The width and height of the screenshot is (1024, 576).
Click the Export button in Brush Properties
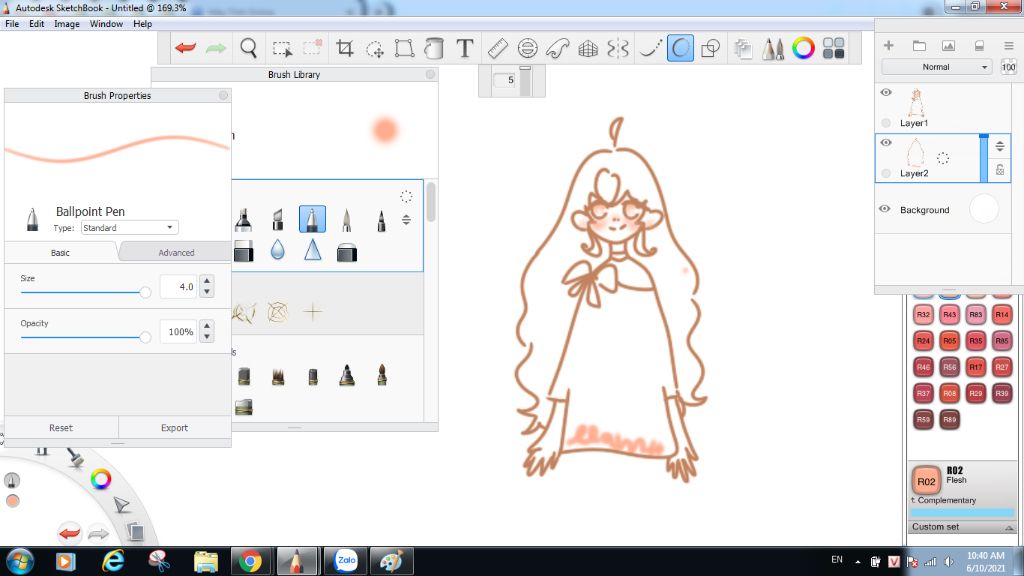(174, 428)
